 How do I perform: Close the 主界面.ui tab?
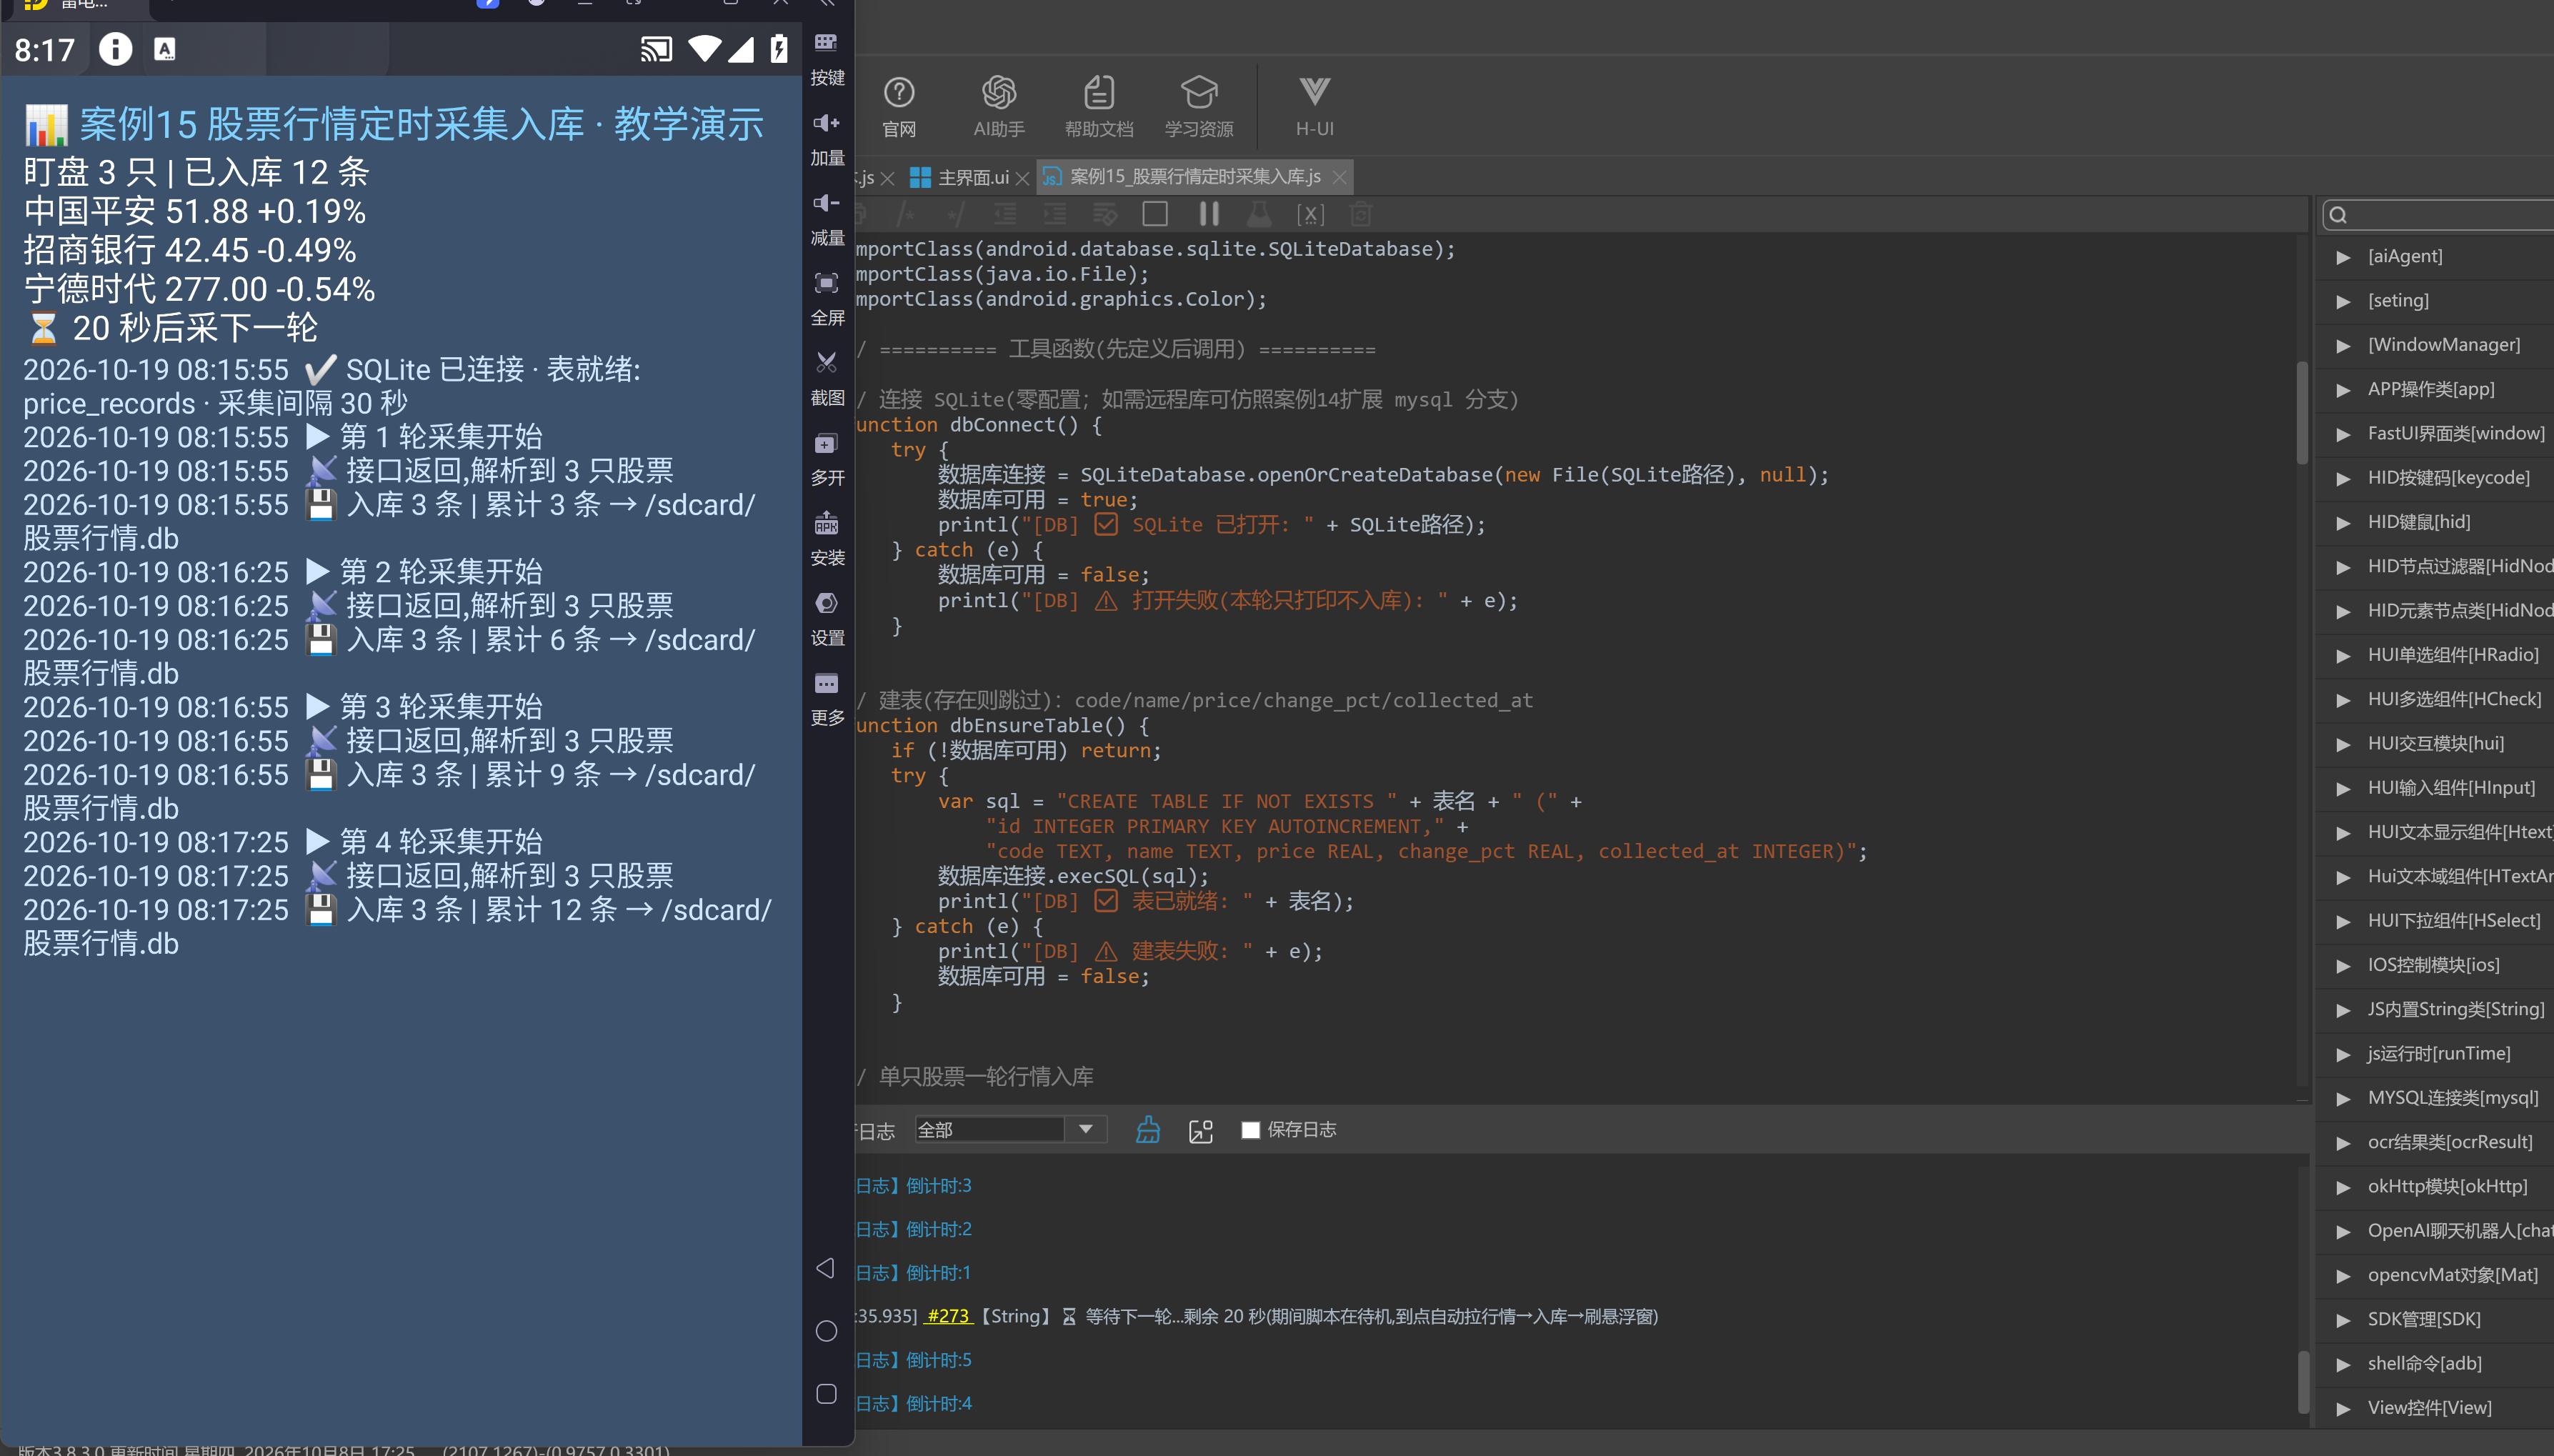[x=1022, y=178]
